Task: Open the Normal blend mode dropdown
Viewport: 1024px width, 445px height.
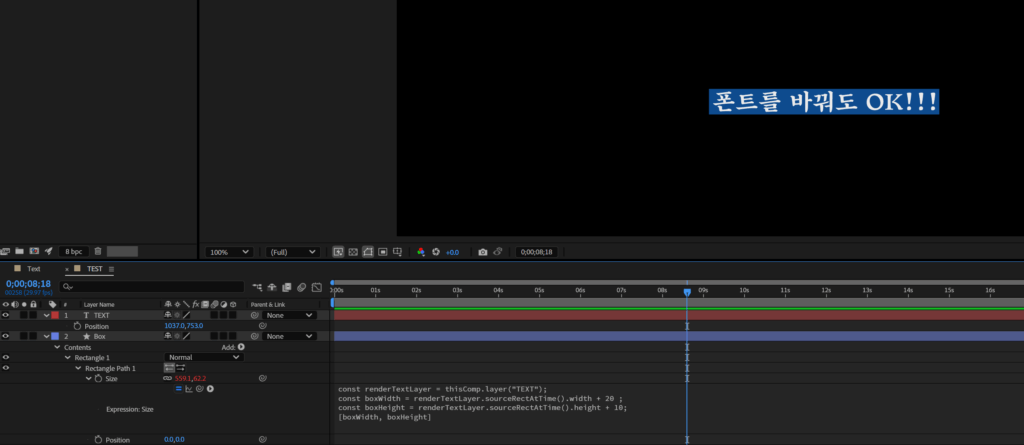Action: [x=204, y=357]
